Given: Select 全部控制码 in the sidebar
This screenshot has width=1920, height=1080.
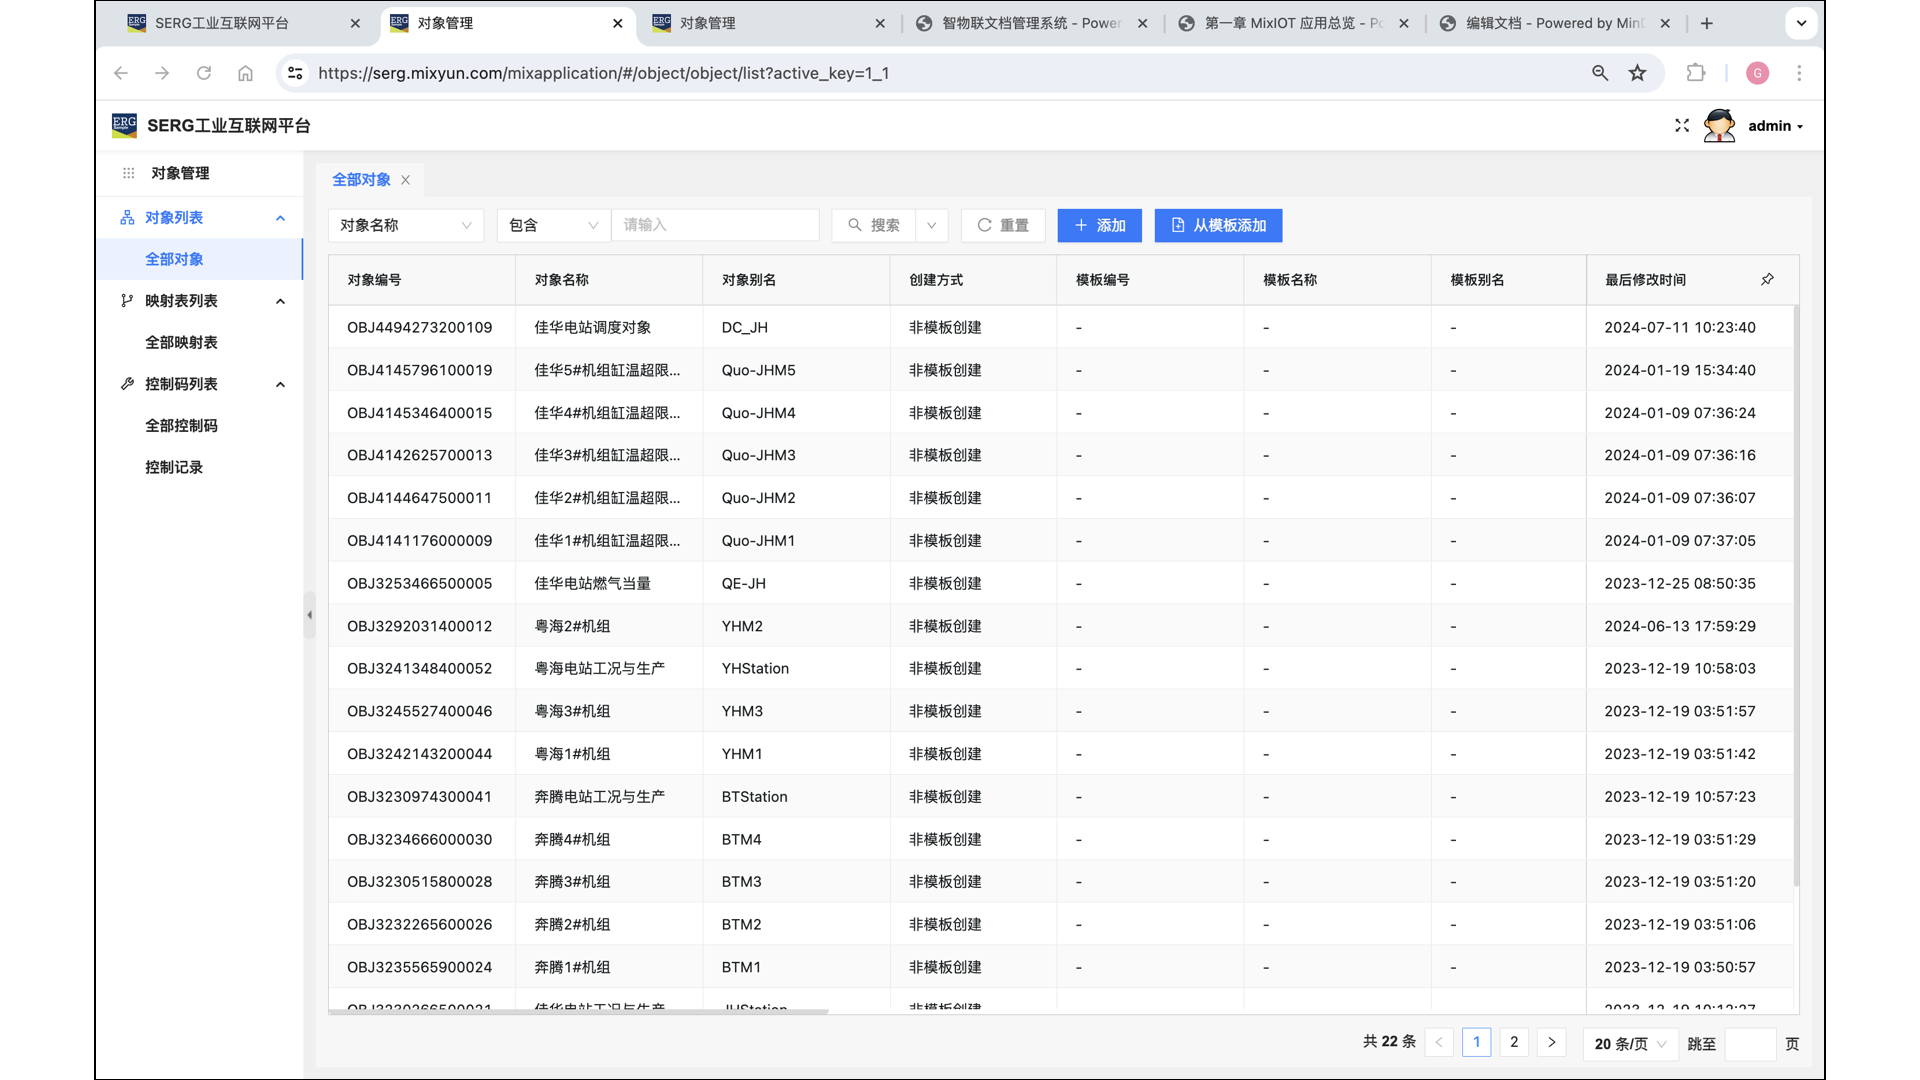Looking at the screenshot, I should 181,425.
